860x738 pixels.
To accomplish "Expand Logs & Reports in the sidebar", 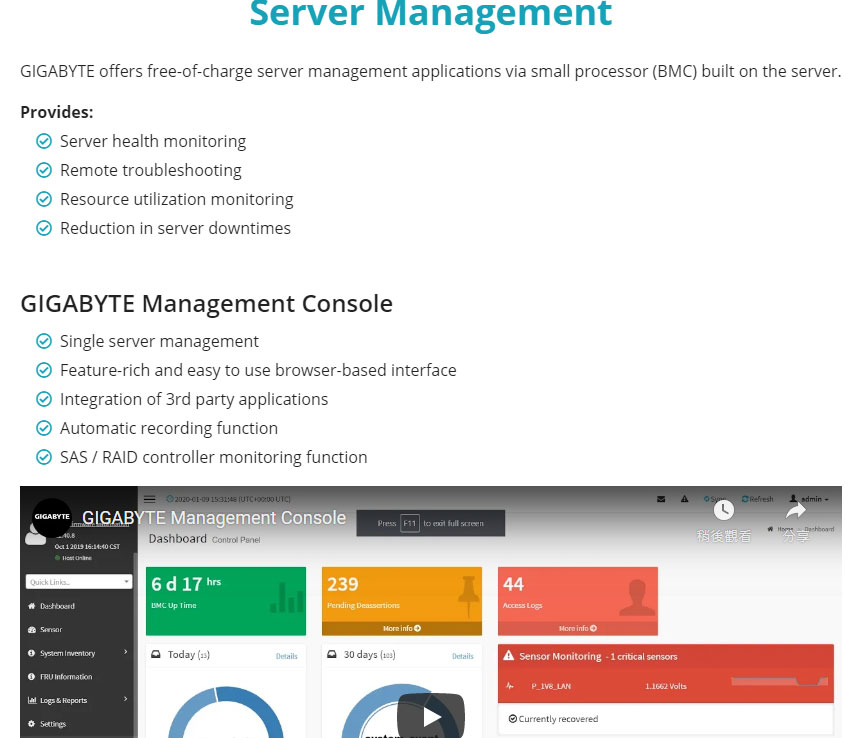I will (78, 700).
